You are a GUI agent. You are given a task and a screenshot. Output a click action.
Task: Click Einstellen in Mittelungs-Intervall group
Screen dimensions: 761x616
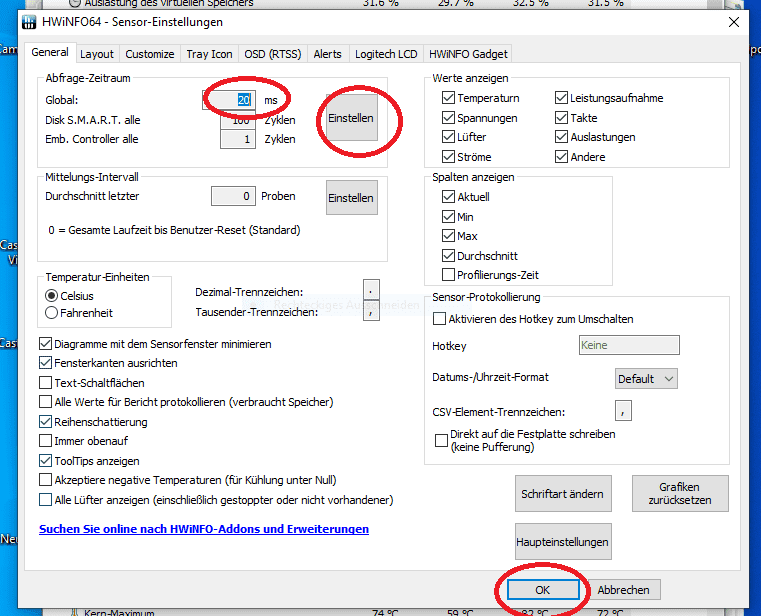351,198
